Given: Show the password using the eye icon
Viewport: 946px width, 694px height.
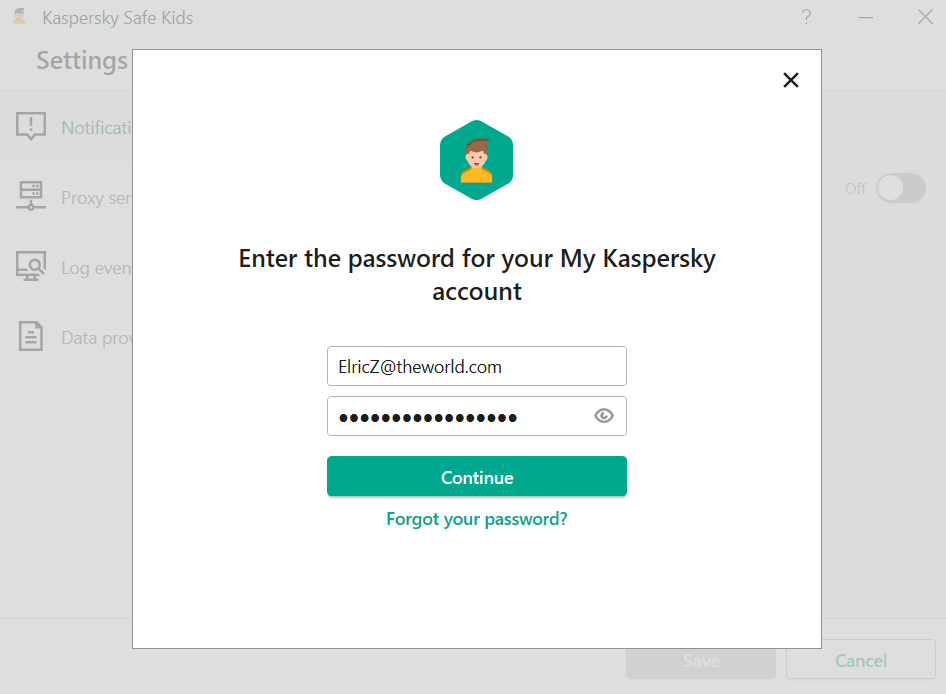Looking at the screenshot, I should coord(604,416).
